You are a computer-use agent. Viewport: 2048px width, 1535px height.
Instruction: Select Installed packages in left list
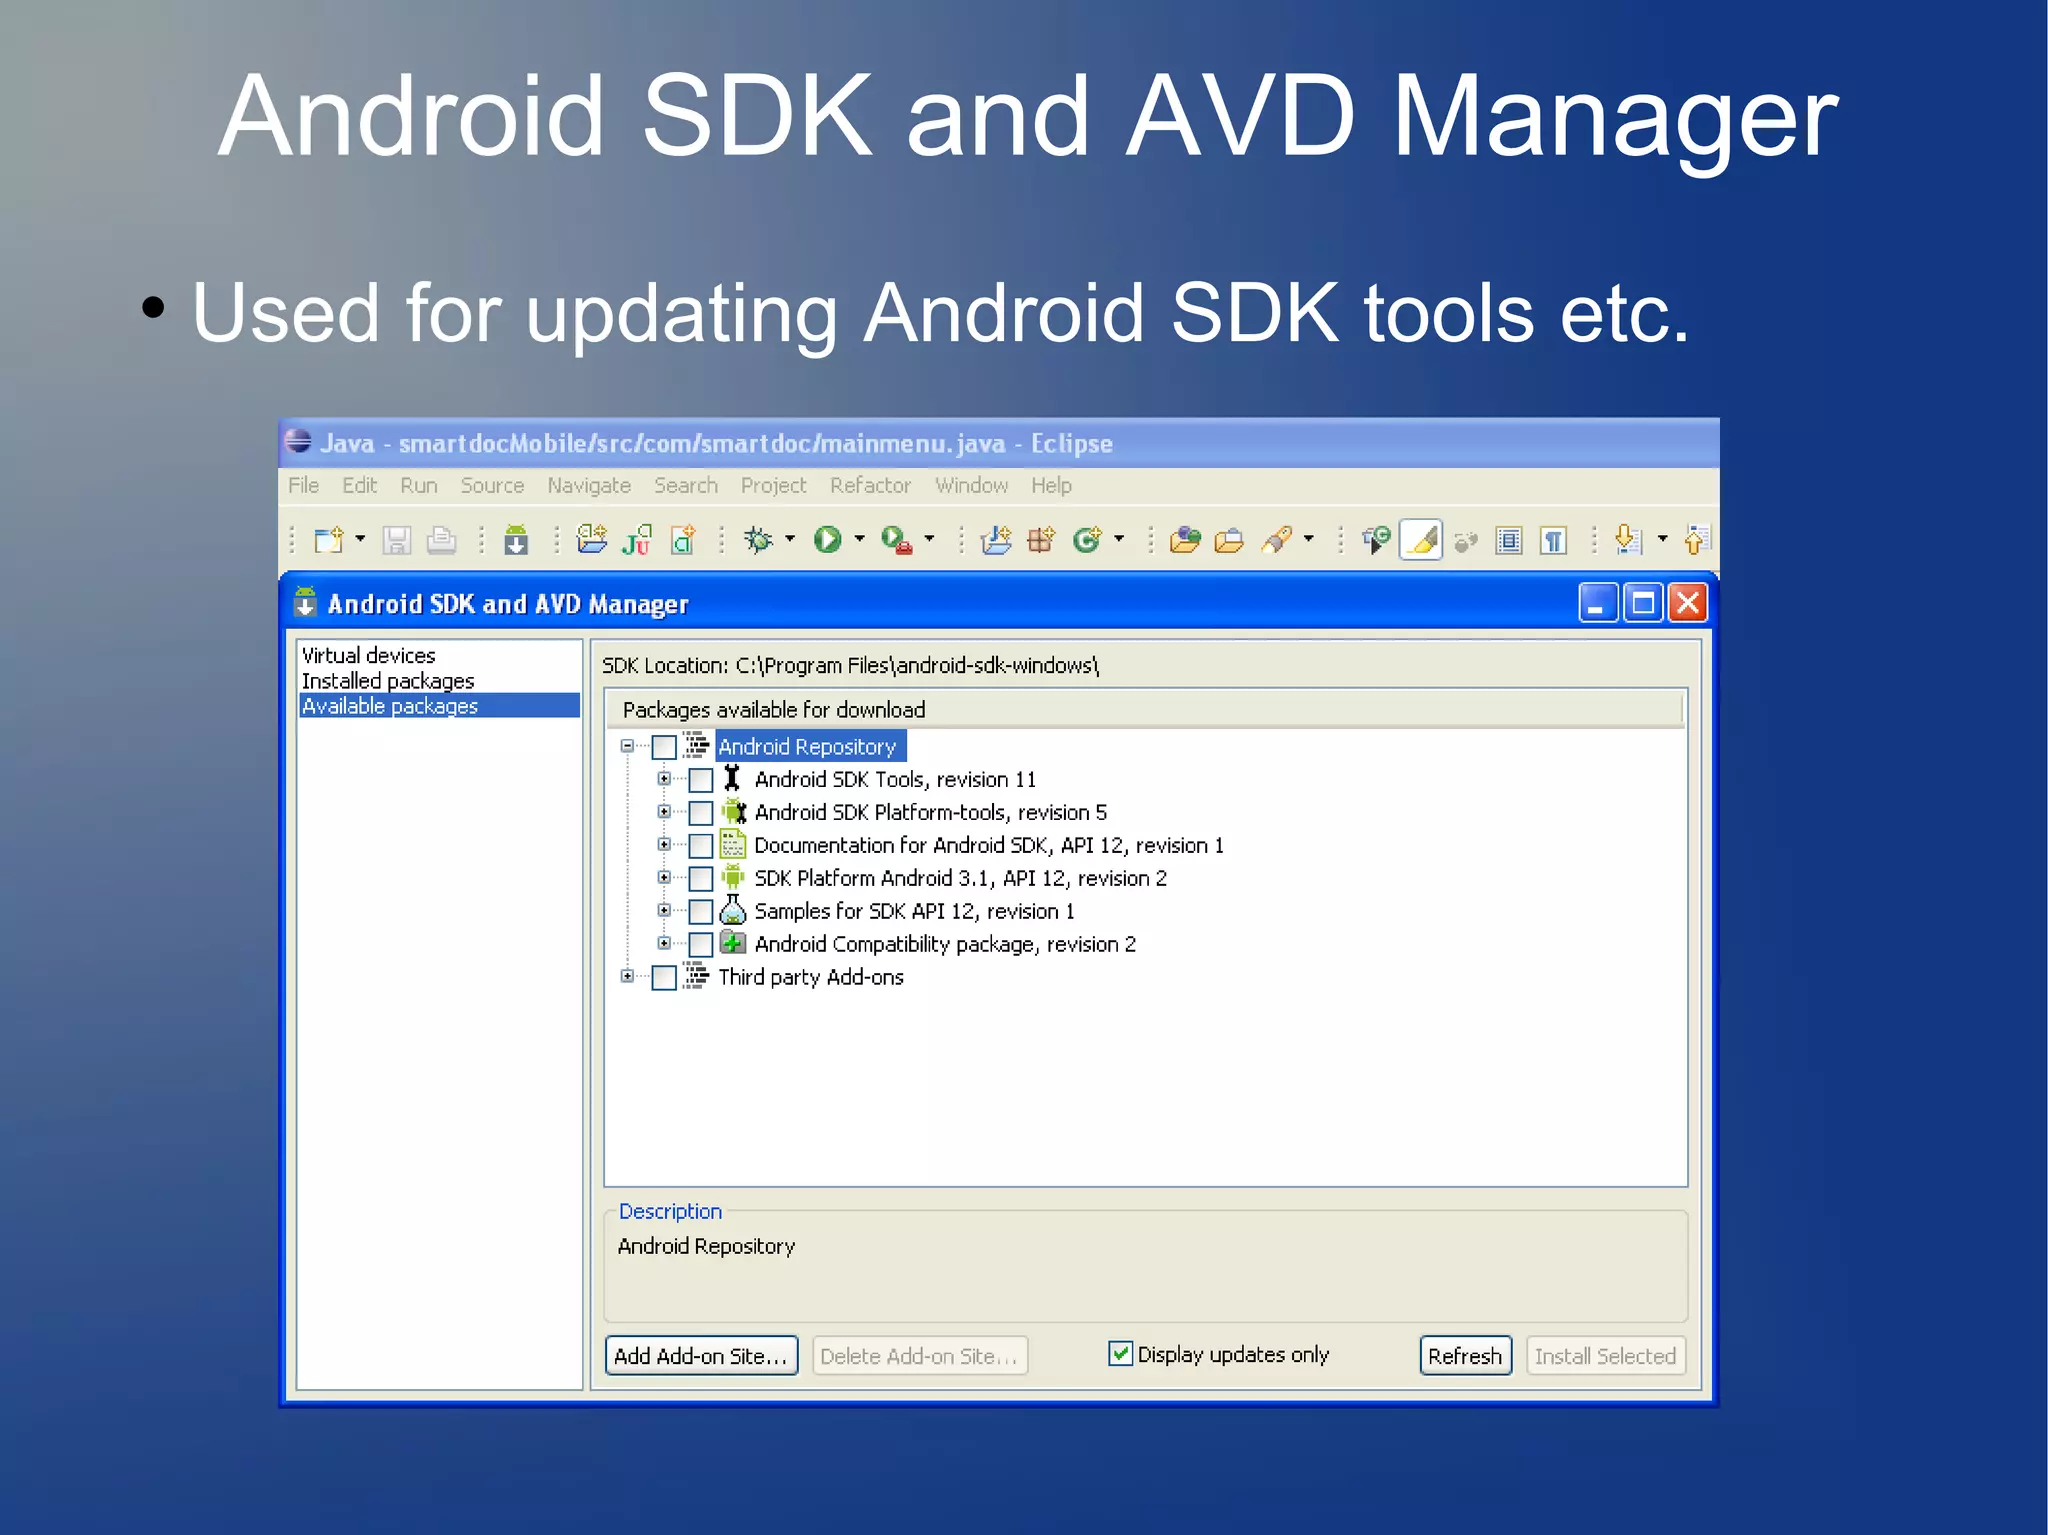[388, 681]
